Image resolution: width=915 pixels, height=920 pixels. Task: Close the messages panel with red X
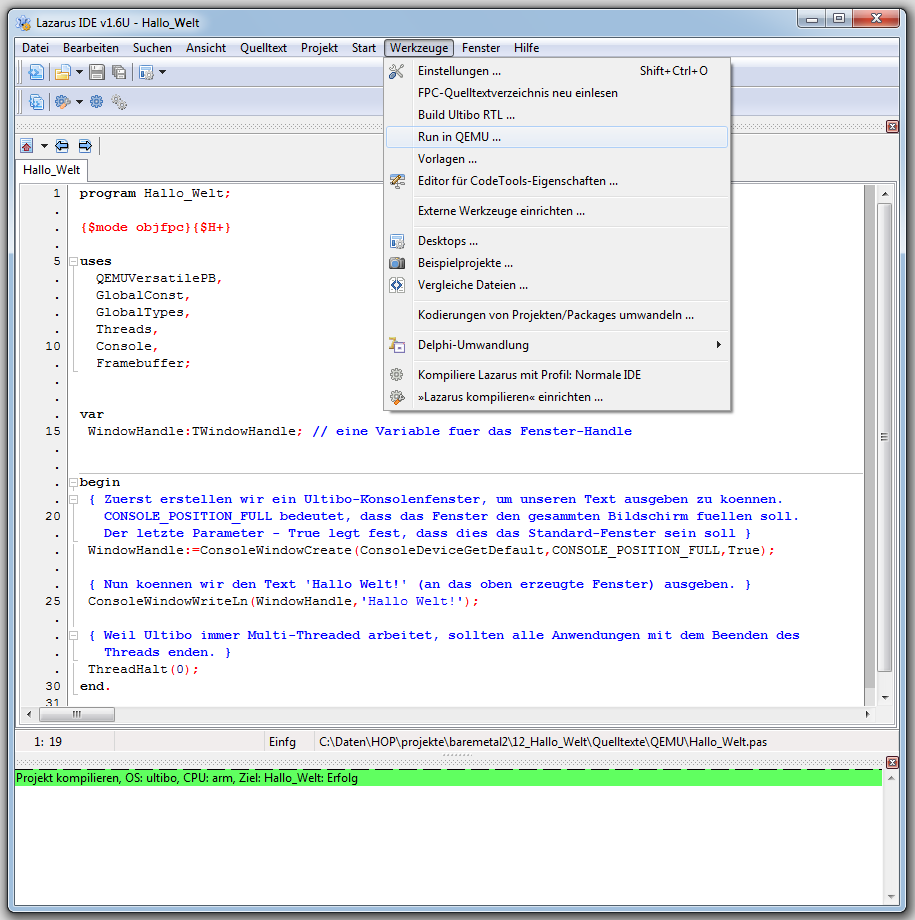pyautogui.click(x=892, y=762)
